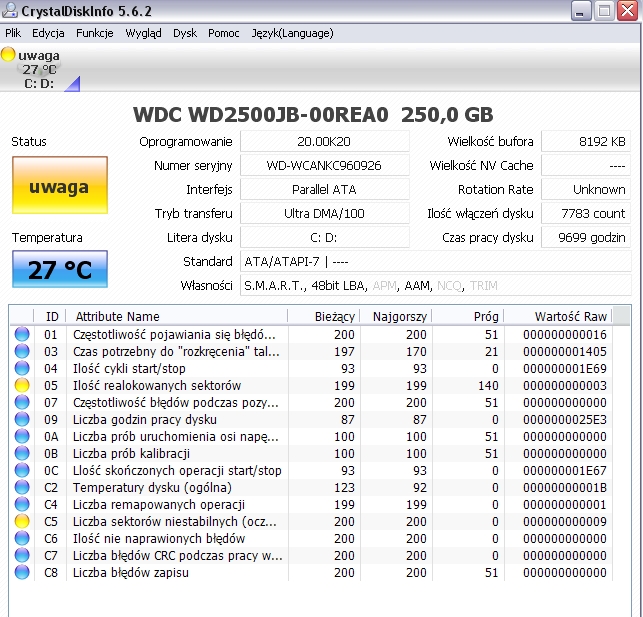Screen dimensions: 643x617
Task: Click blue status circle on row 04
Action: (x=22, y=369)
